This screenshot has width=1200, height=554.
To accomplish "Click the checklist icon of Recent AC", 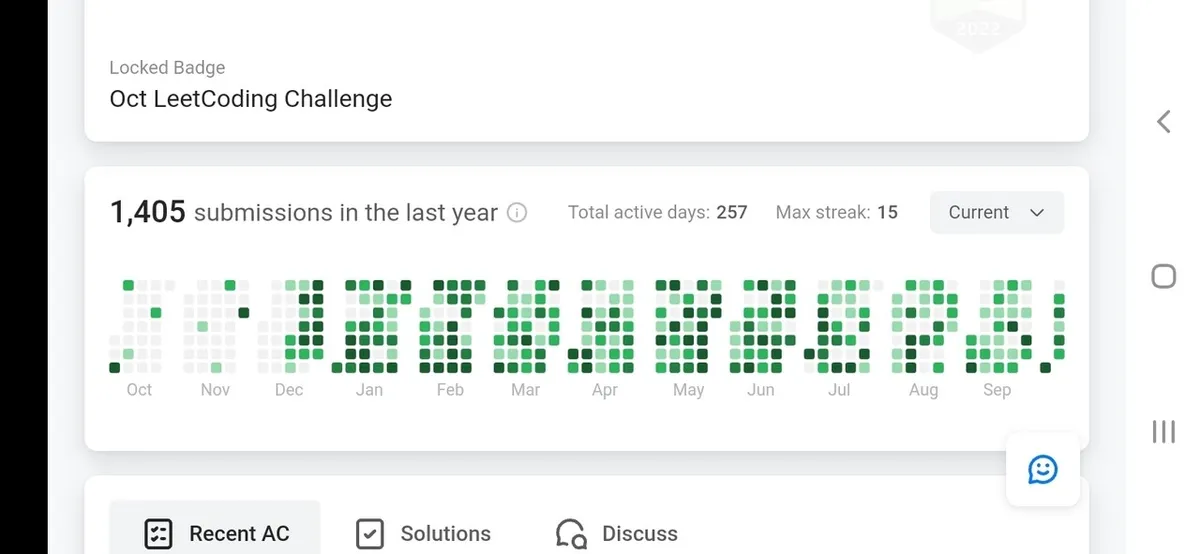I will point(159,534).
